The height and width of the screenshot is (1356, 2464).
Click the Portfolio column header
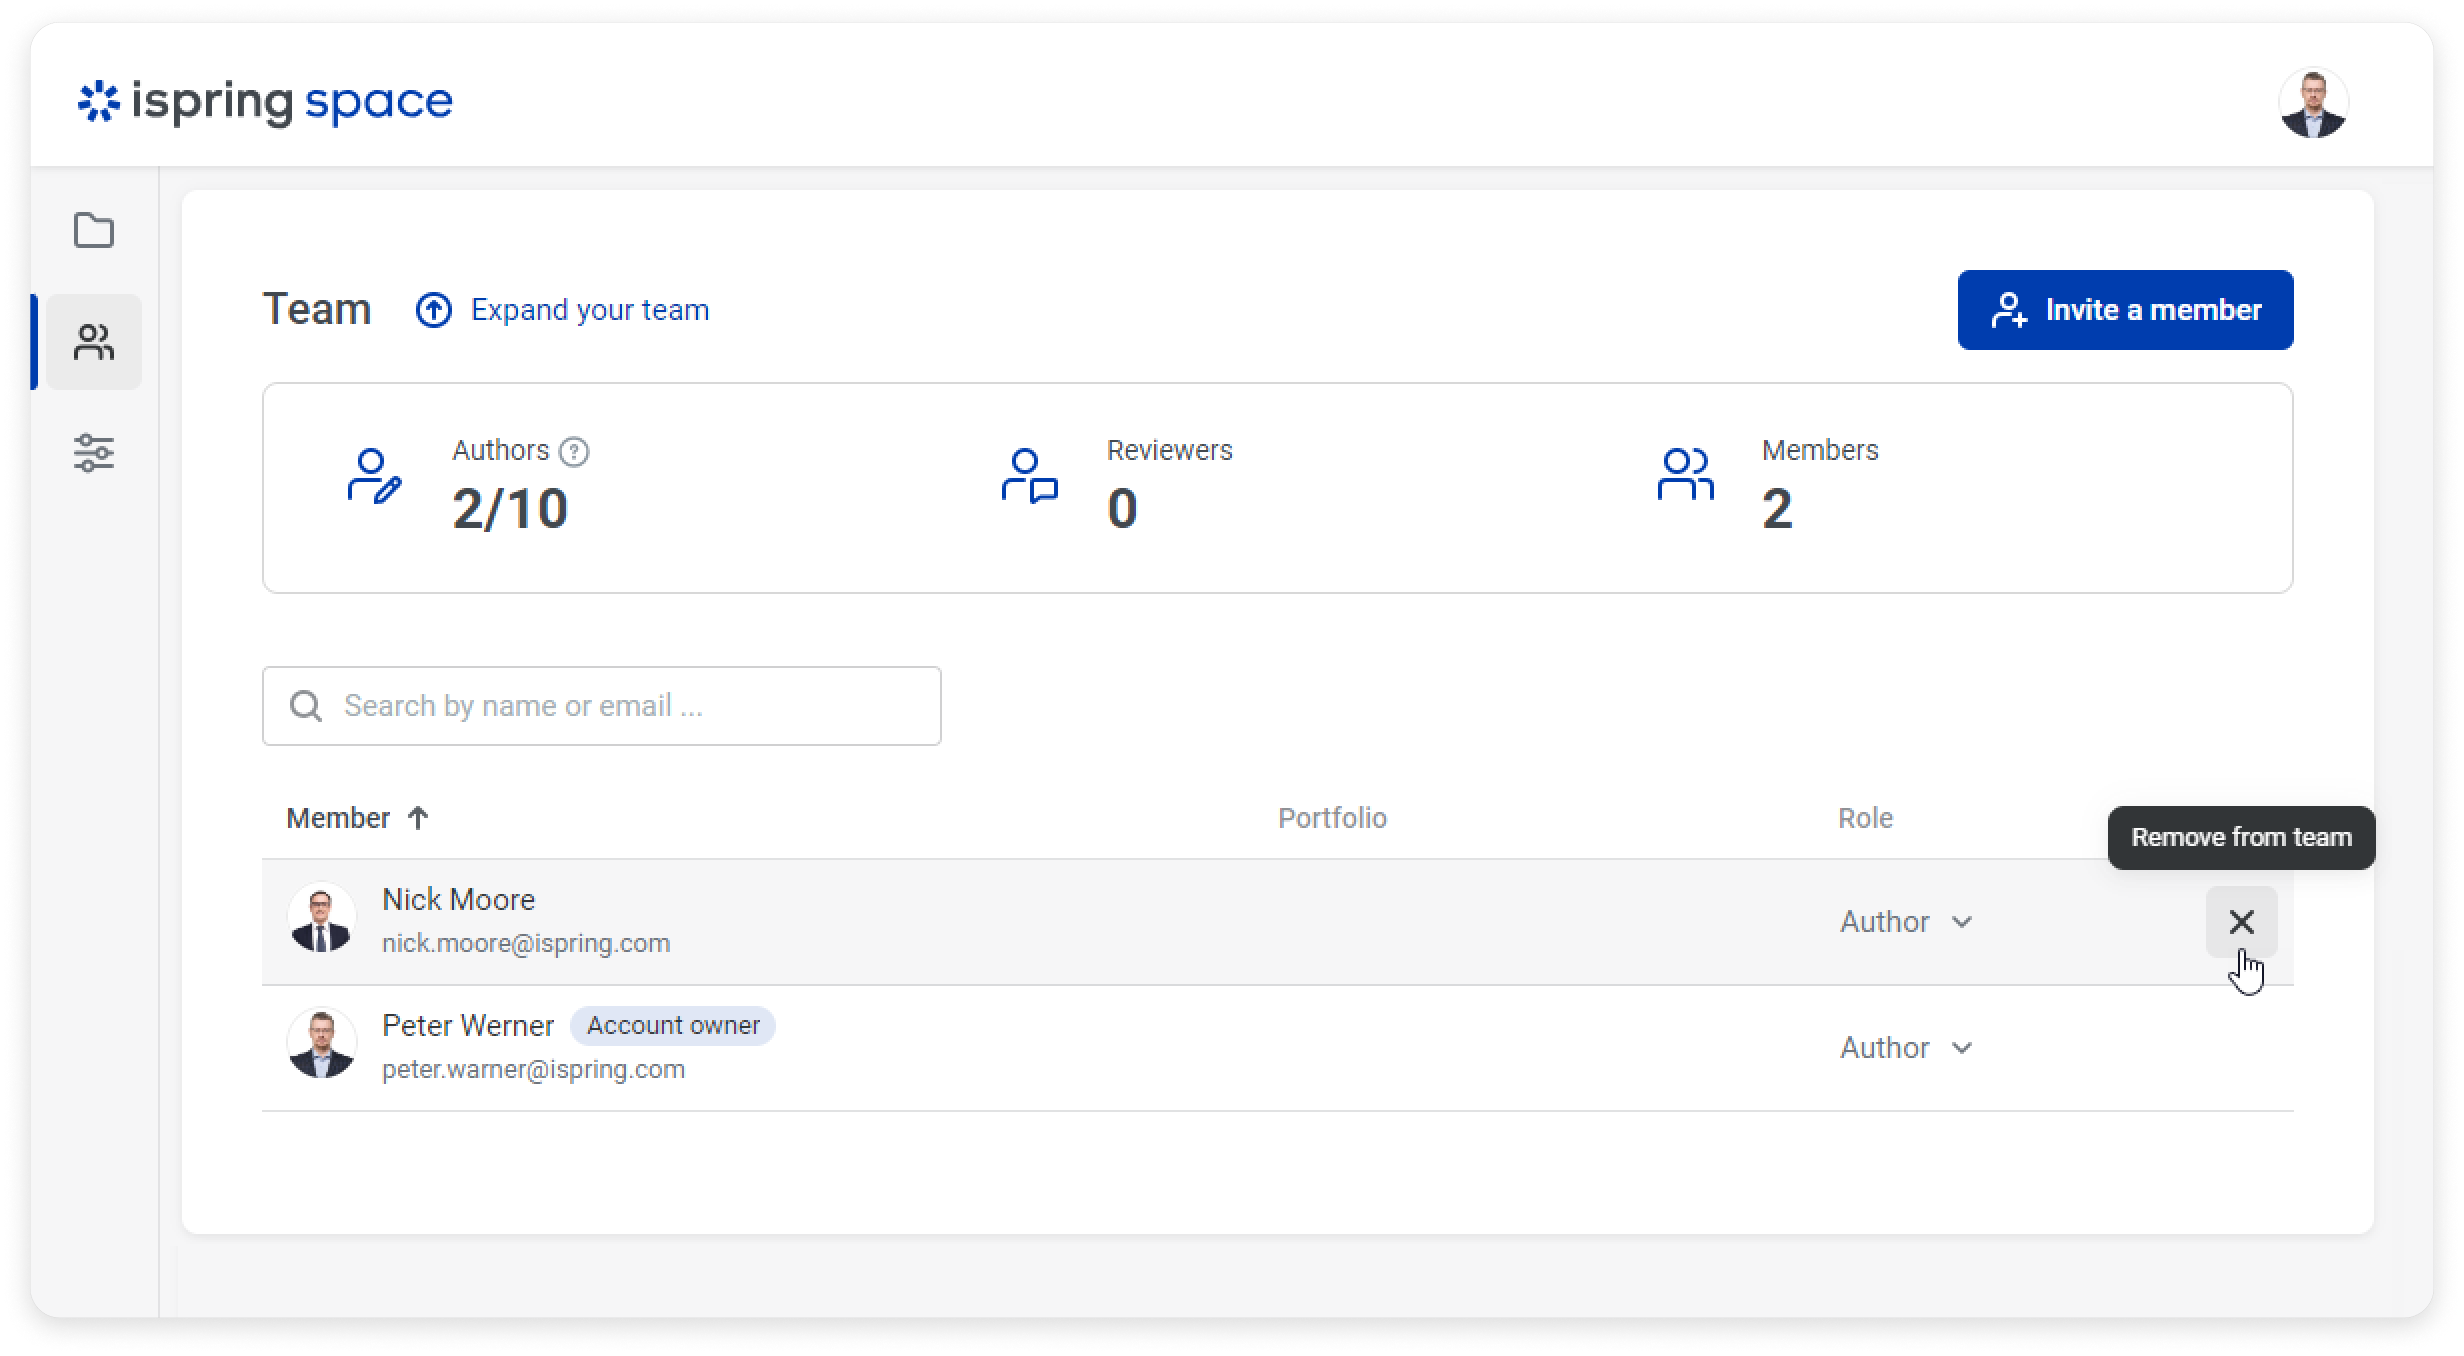(1332, 818)
